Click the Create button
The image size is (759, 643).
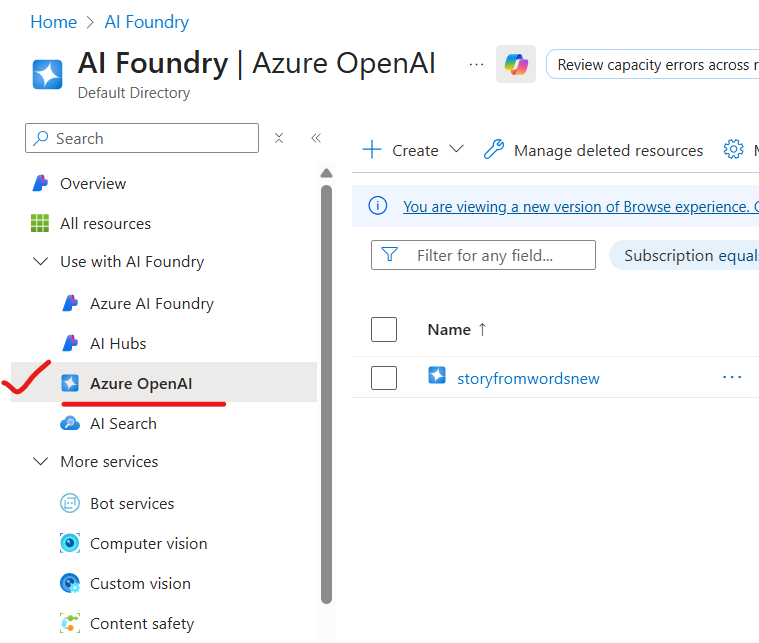[x=413, y=150]
